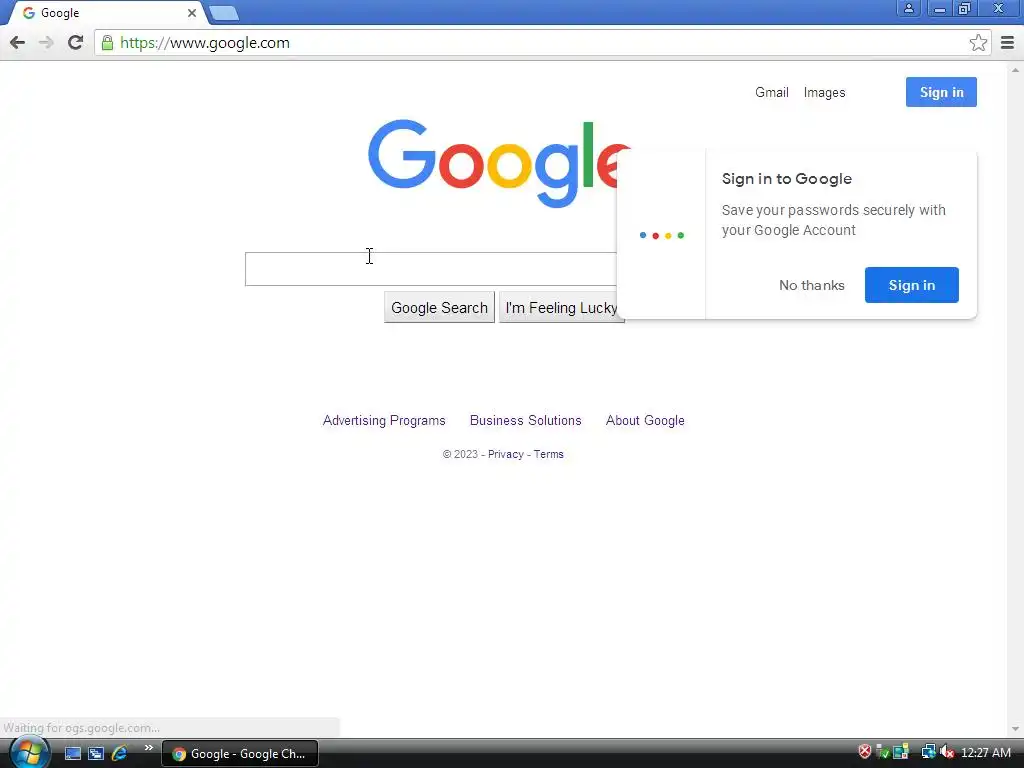Open About Google link

pyautogui.click(x=645, y=421)
